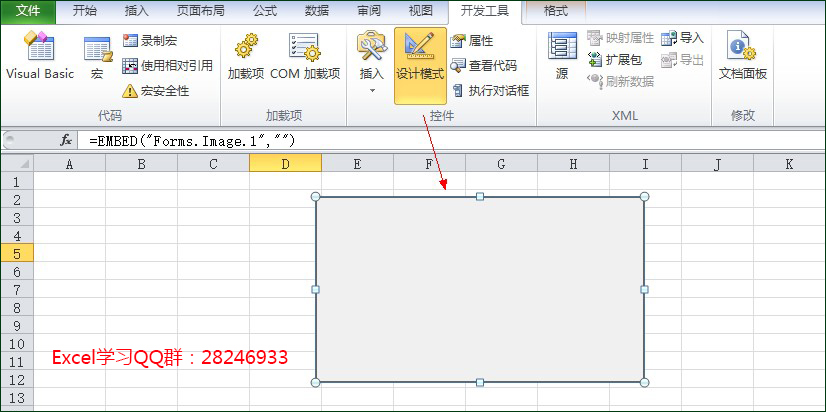The image size is (826, 412).
Task: Switch to 开始 ribbon tab
Action: point(84,12)
